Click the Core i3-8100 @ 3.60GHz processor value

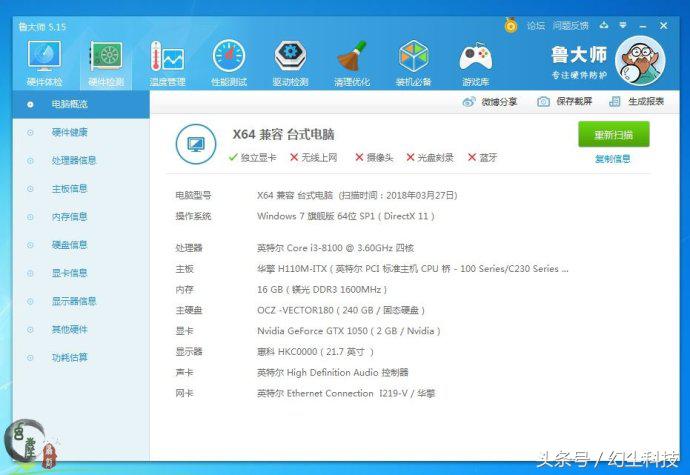(336, 248)
